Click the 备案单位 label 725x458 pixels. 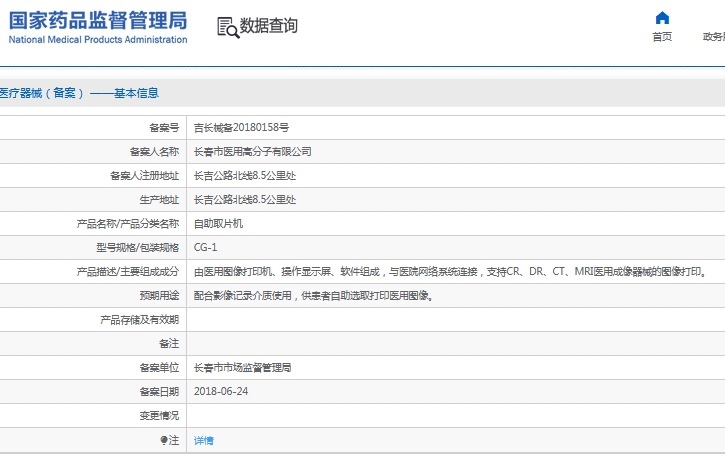click(x=160, y=368)
